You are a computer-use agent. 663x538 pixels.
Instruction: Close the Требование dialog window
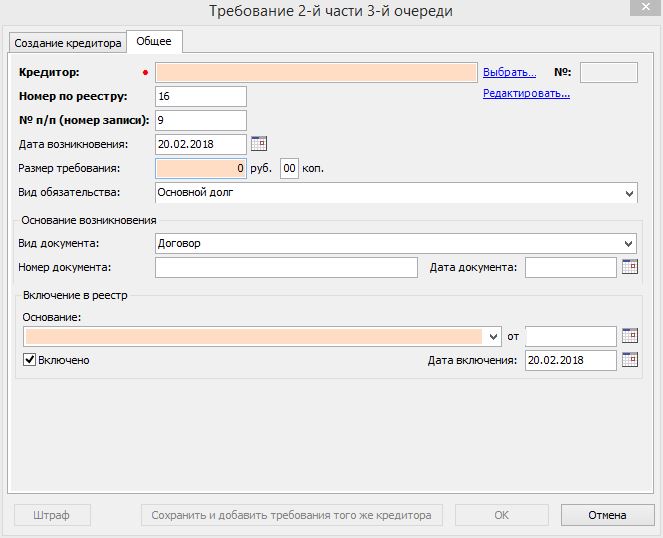[639, 9]
